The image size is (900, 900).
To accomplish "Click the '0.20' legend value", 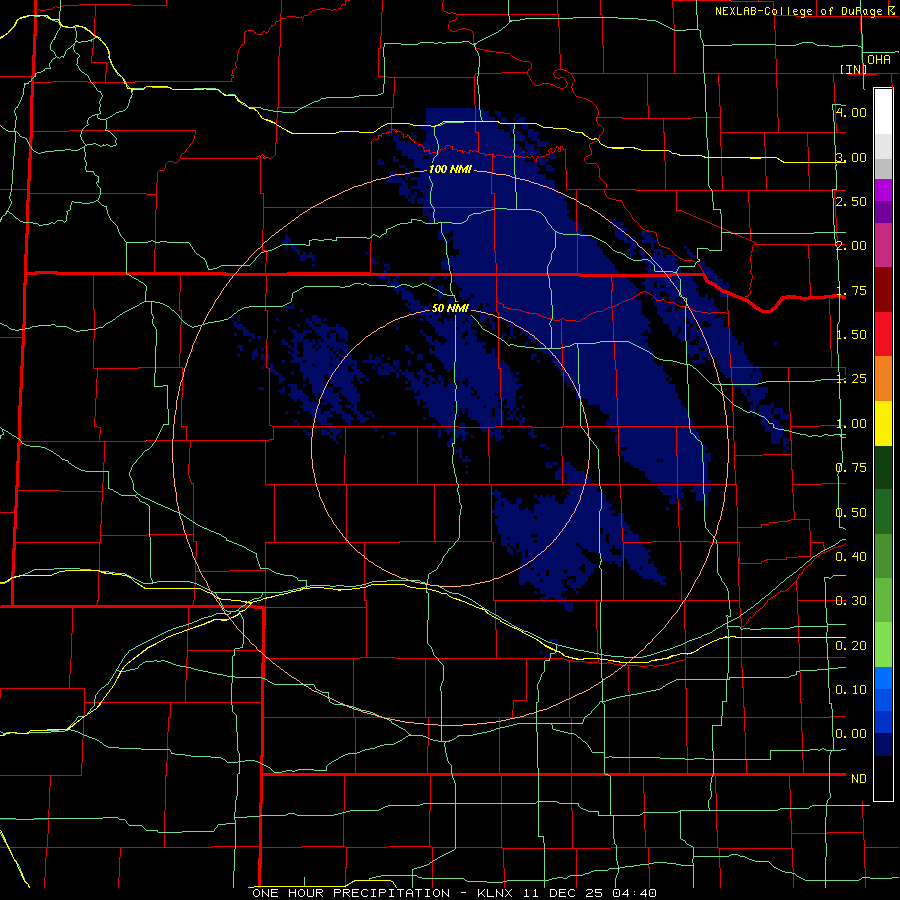I will 851,646.
